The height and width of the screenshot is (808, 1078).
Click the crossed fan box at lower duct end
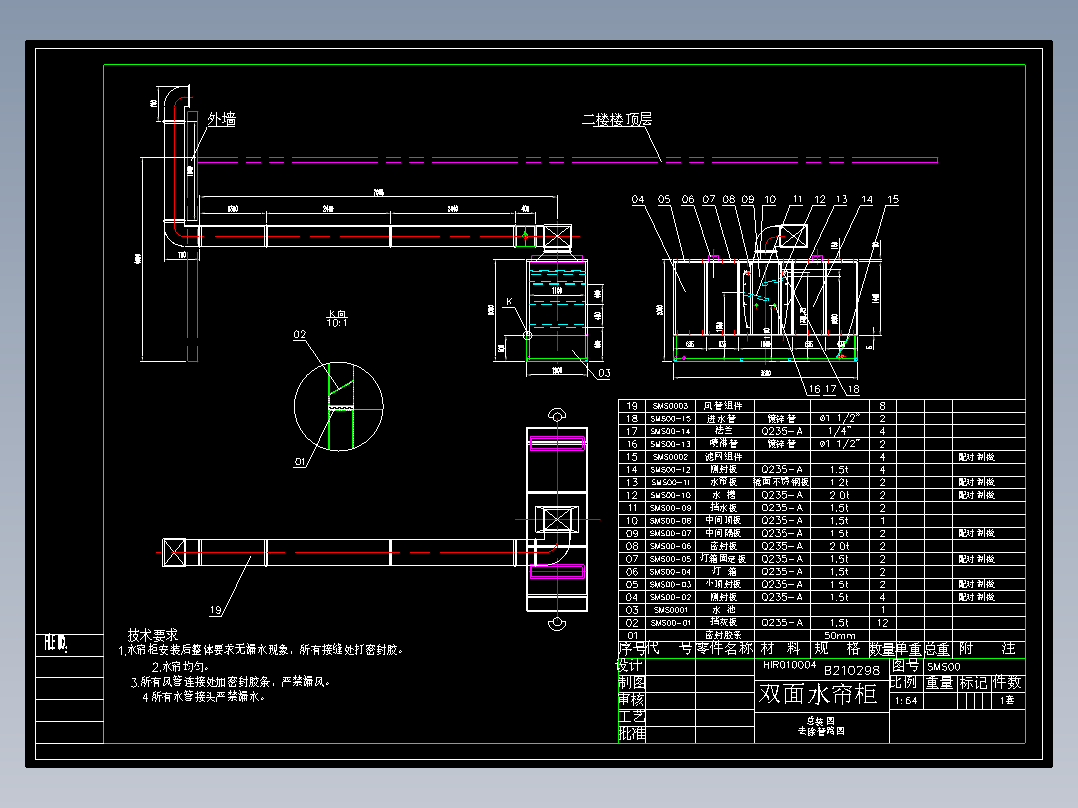(174, 552)
